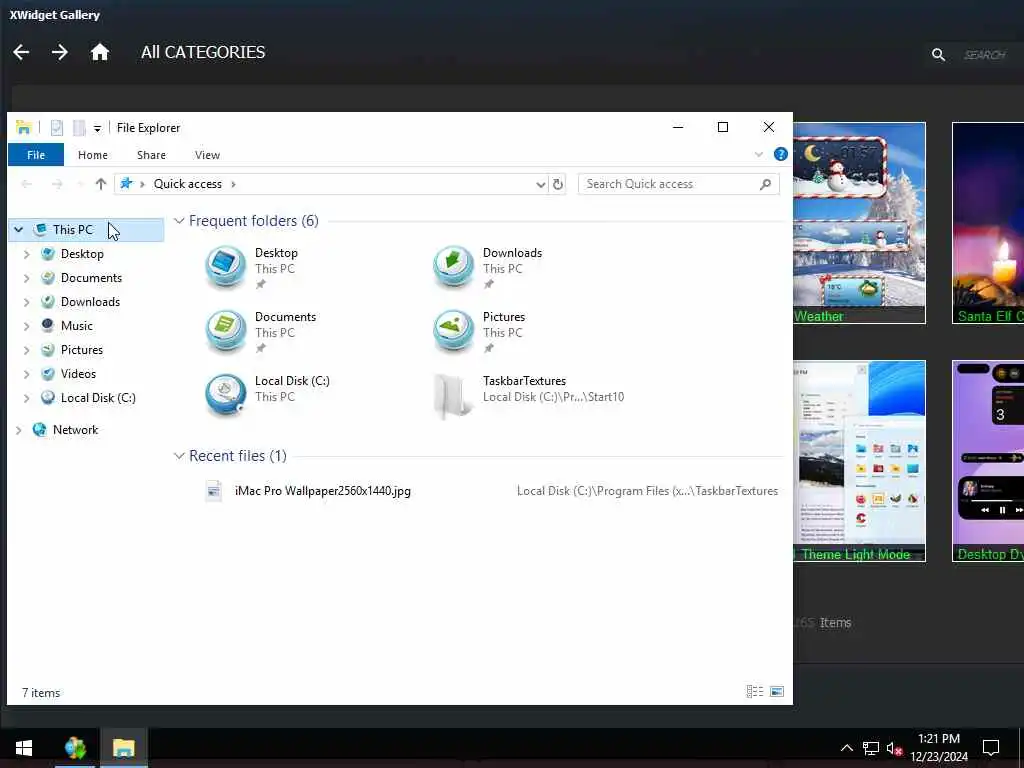Select the Documents frequent folder icon
The width and height of the screenshot is (1024, 768).
[225, 330]
